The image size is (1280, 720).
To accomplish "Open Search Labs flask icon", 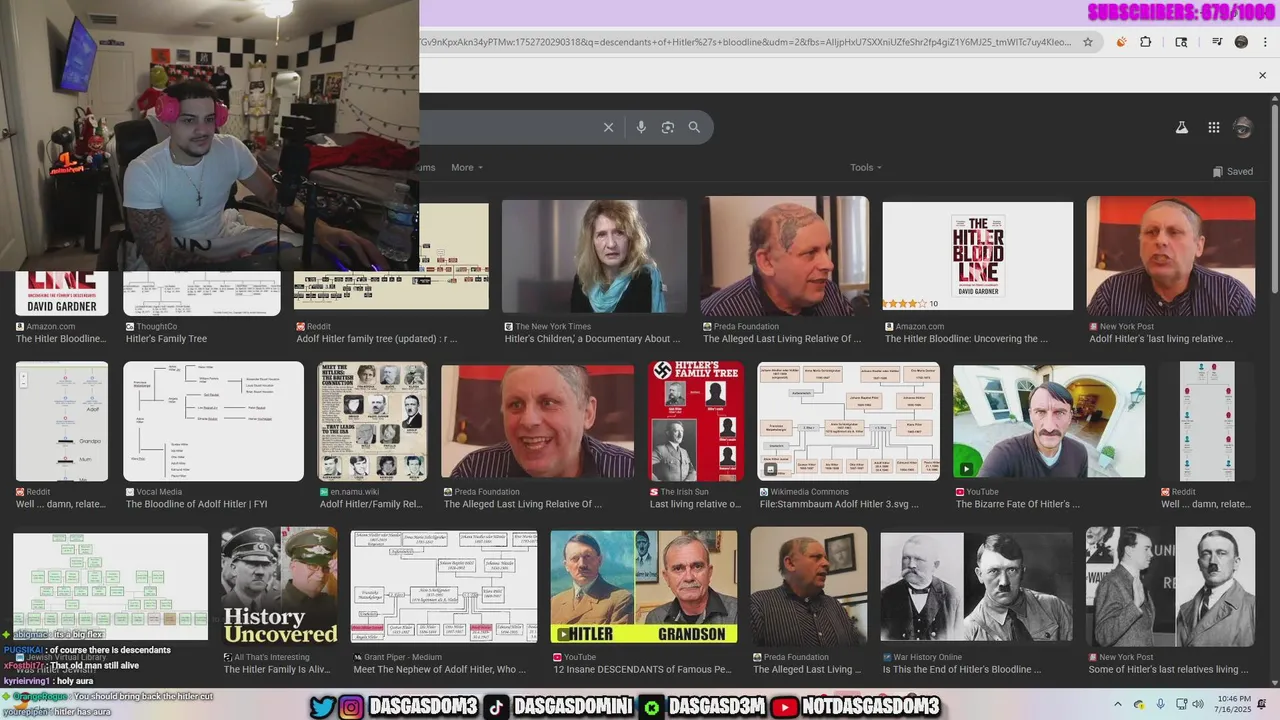I will pyautogui.click(x=1181, y=127).
